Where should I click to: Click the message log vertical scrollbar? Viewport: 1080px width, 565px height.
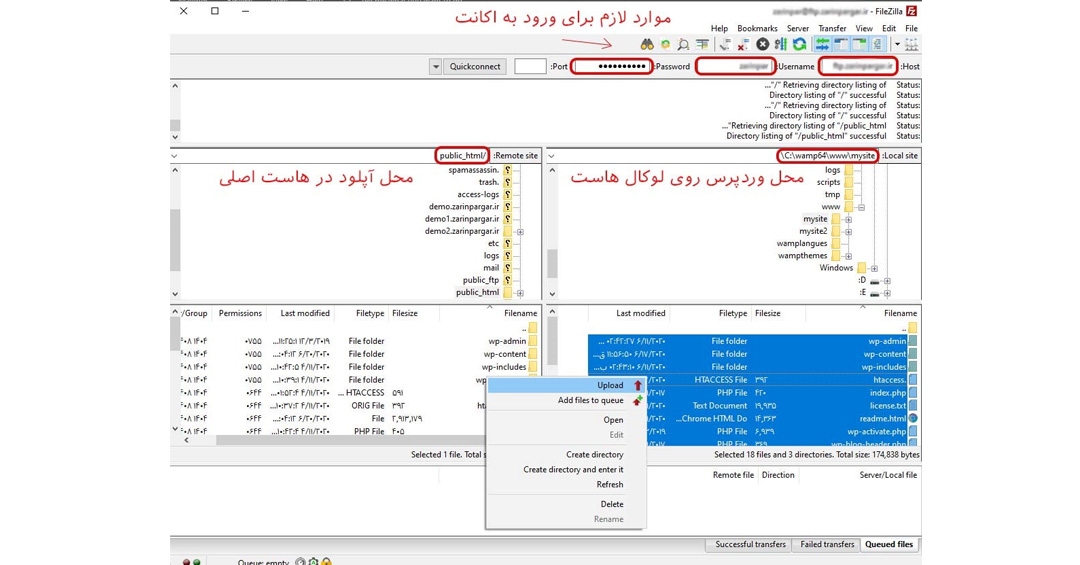coord(175,110)
